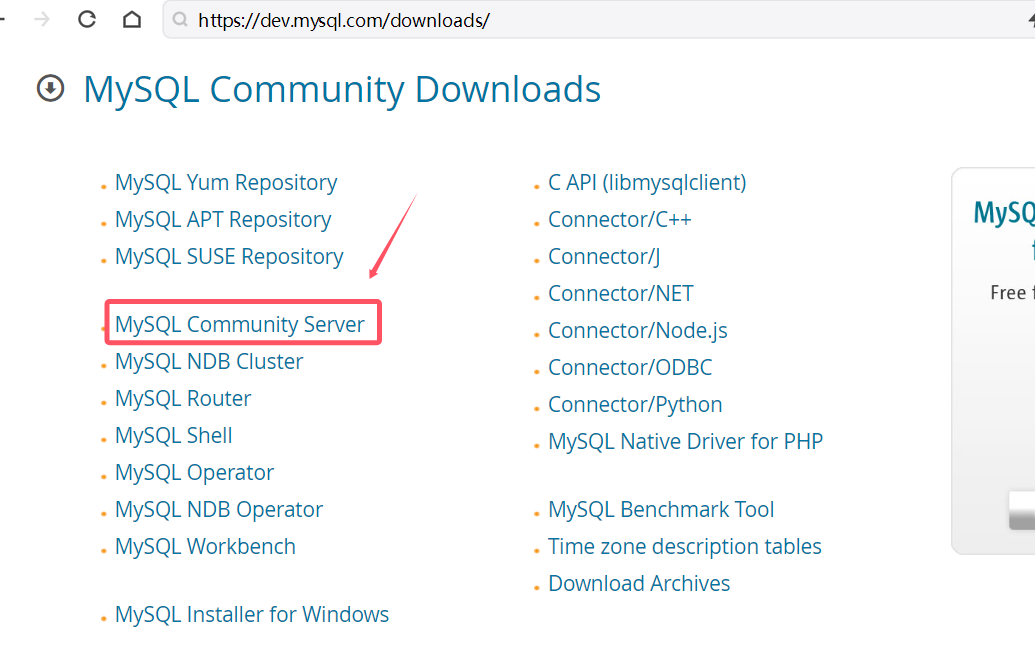Open C API (libmysqlclient) link
This screenshot has width=1035, height=659.
tap(647, 182)
